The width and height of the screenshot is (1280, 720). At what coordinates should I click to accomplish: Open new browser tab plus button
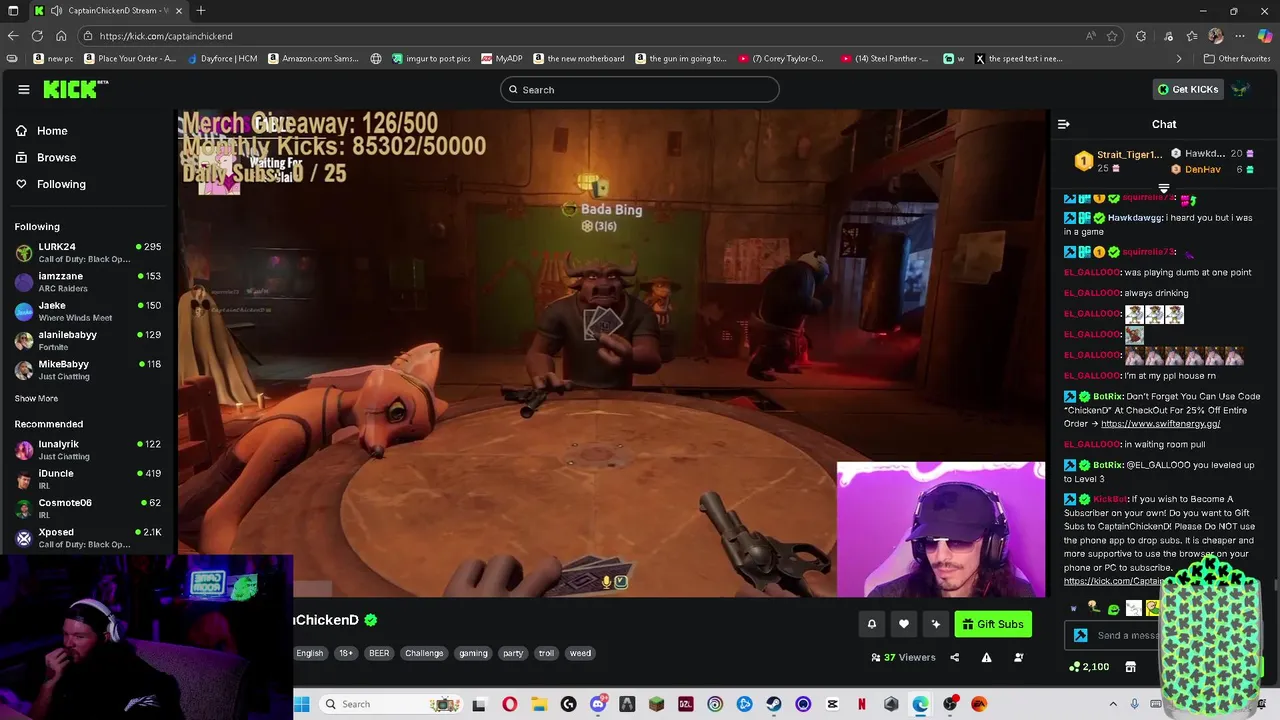point(201,11)
